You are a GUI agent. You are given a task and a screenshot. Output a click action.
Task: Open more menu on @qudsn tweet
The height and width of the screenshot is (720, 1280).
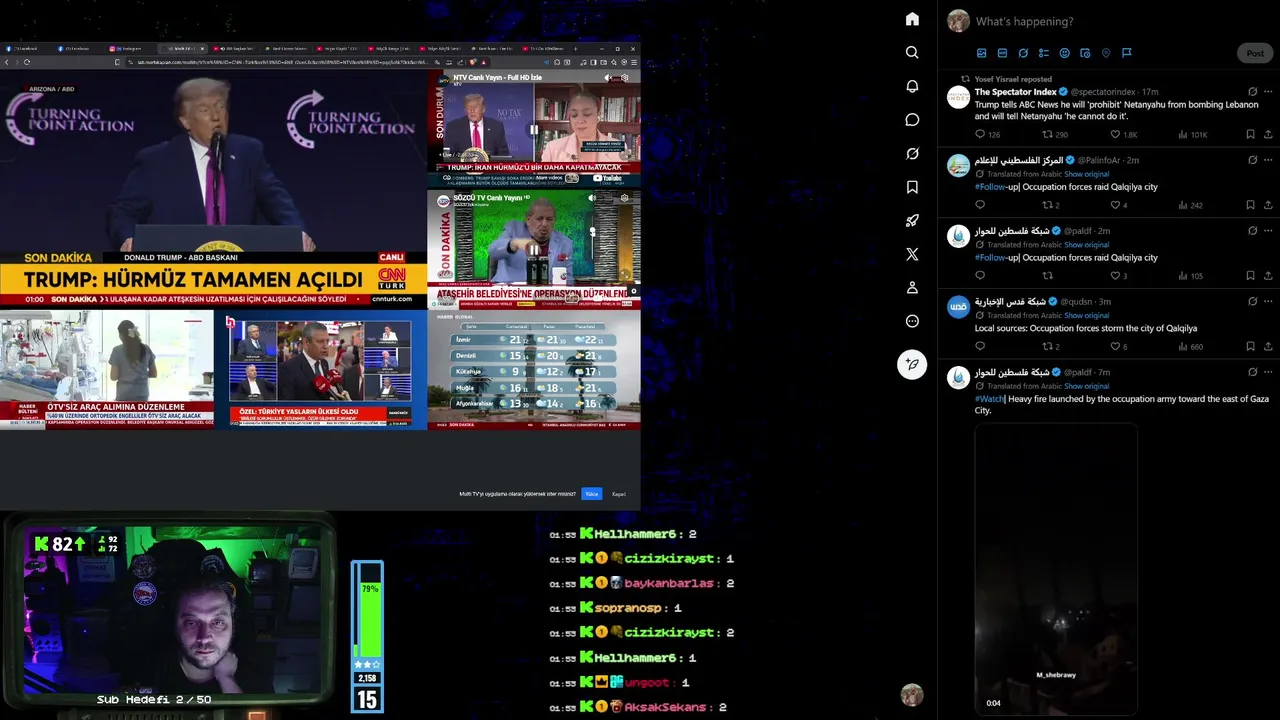(x=1268, y=301)
